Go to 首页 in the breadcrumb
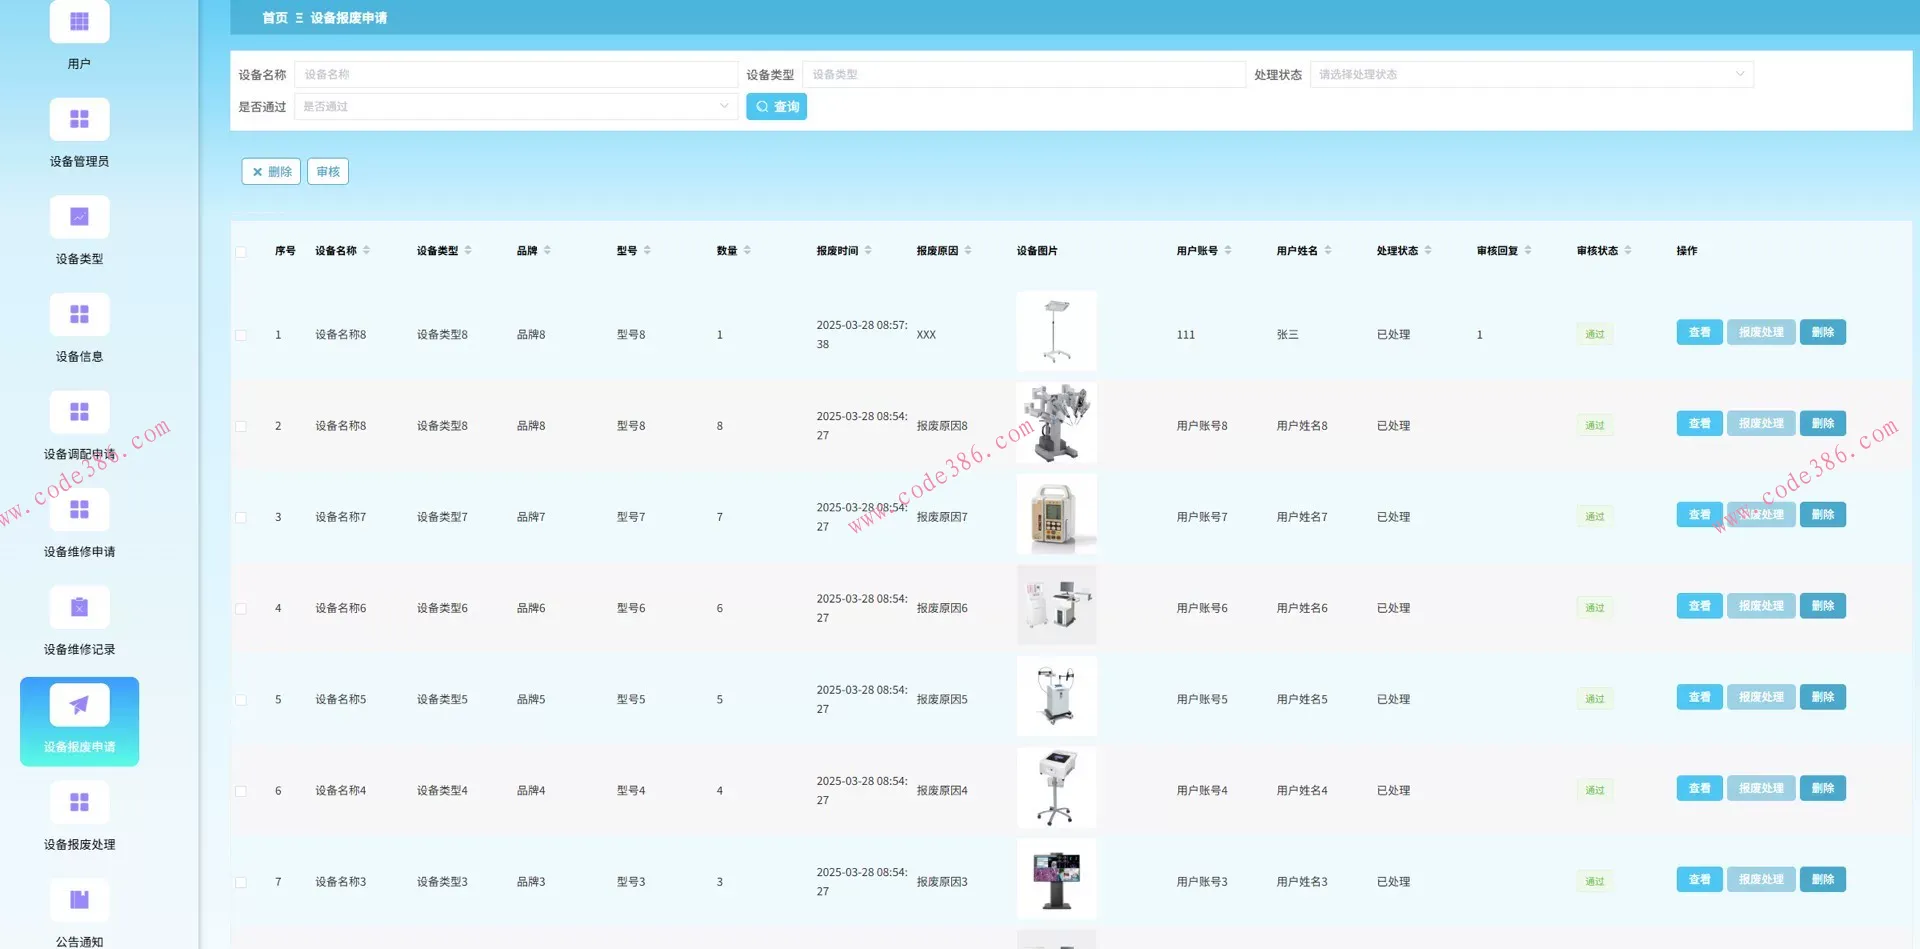Viewport: 1920px width, 949px height. (x=274, y=18)
